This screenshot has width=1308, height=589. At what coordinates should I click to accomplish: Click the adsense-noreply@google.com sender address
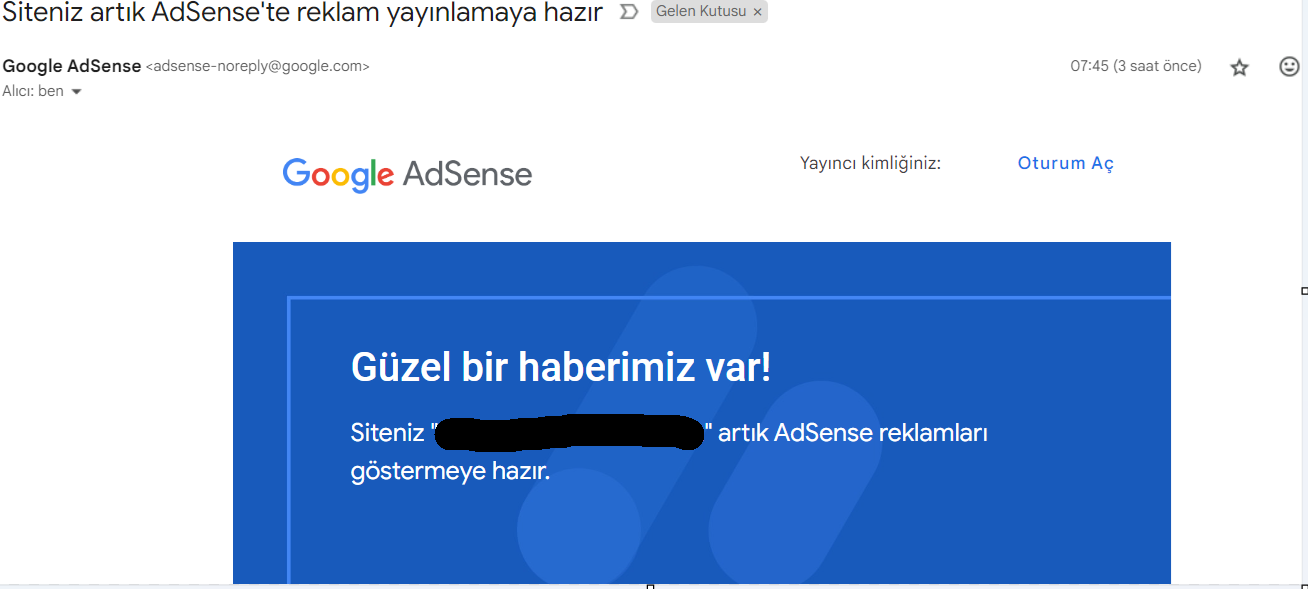tap(258, 67)
